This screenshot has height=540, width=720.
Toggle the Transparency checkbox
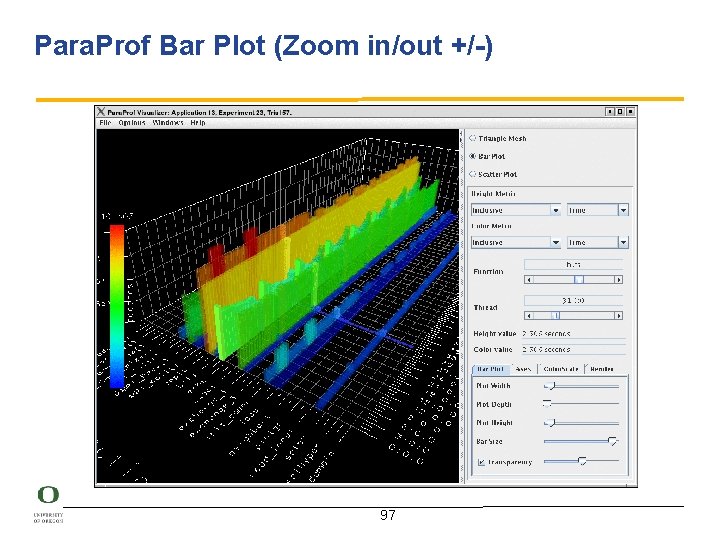481,462
